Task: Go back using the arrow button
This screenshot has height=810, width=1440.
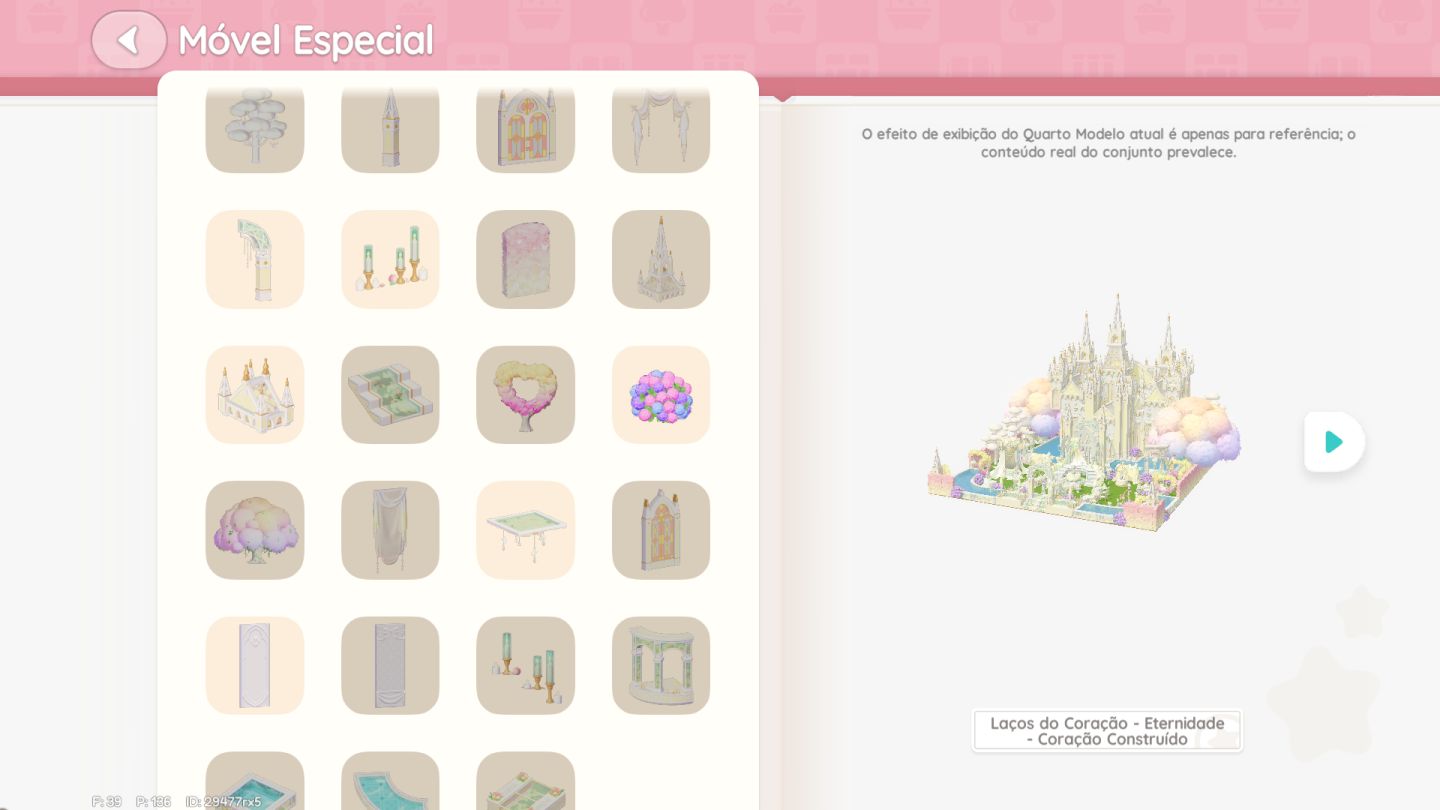Action: tap(129, 40)
